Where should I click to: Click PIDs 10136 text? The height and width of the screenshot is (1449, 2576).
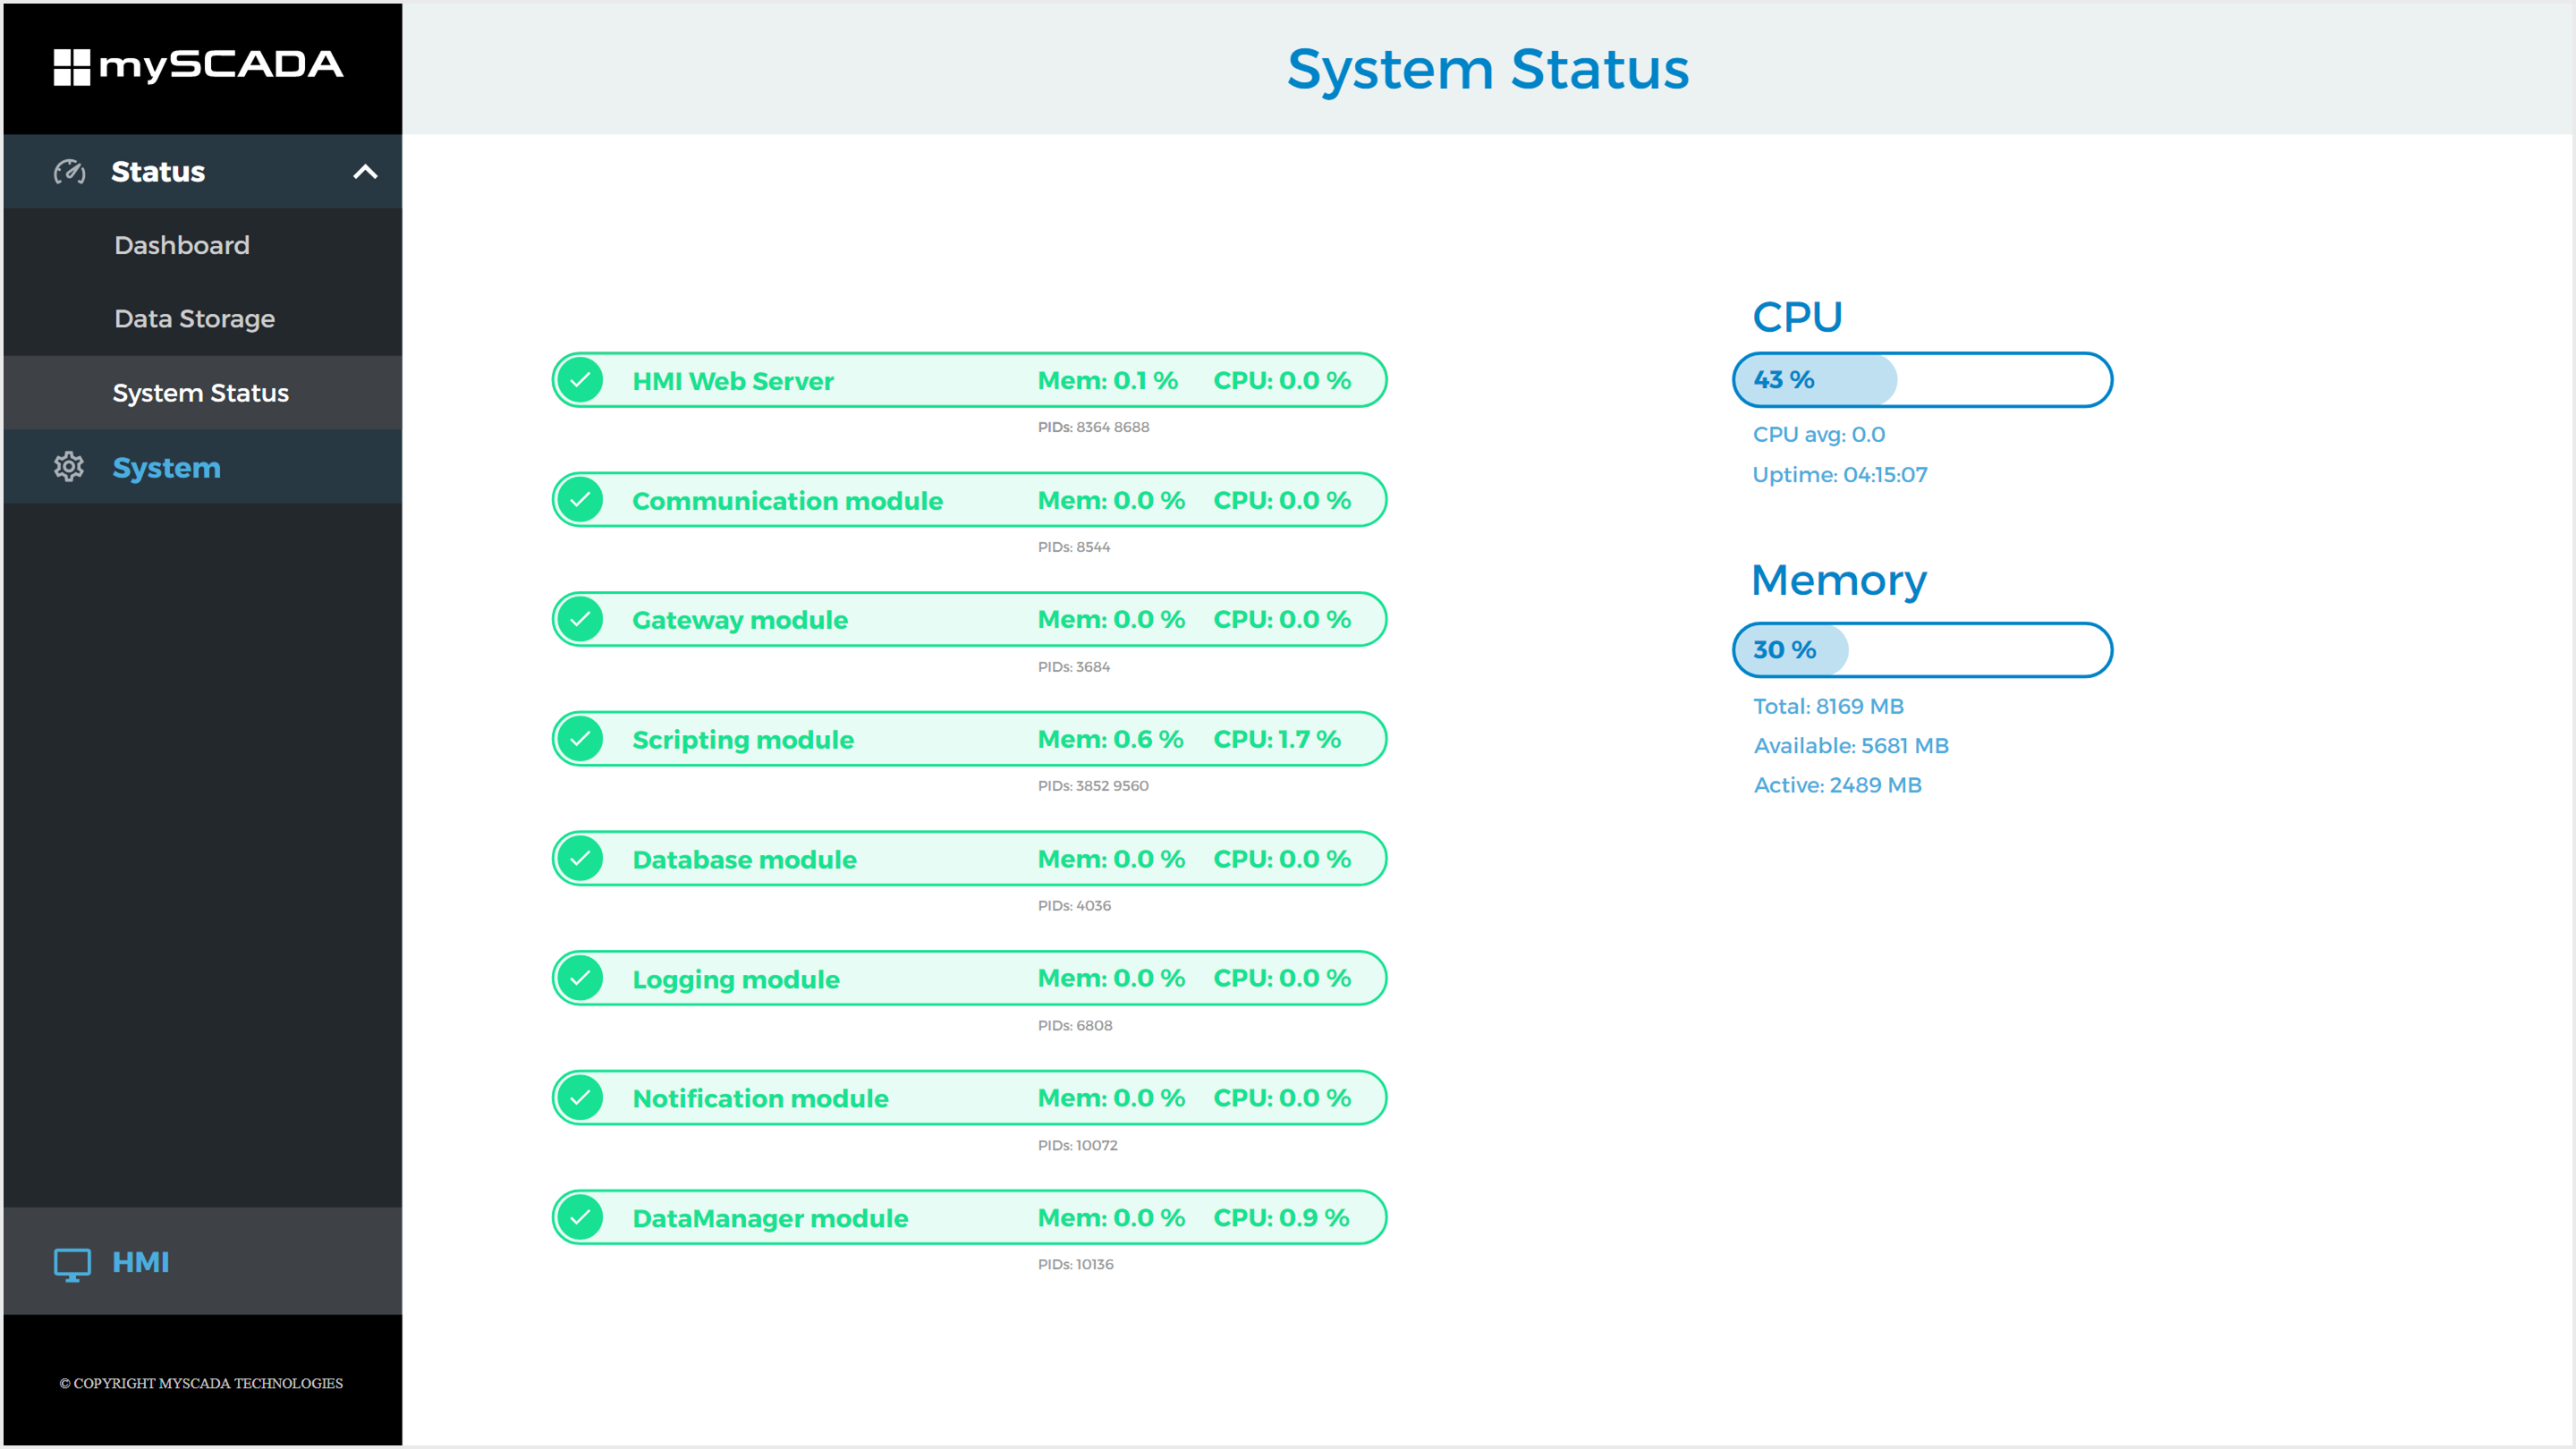pyautogui.click(x=1076, y=1265)
